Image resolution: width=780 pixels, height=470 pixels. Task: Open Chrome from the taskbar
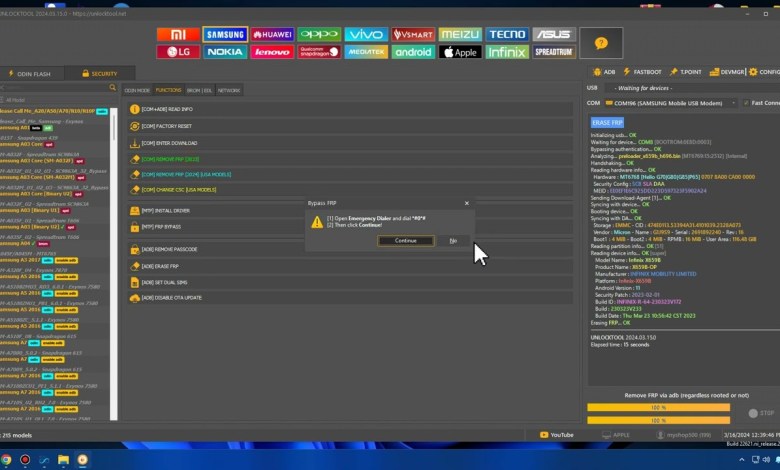pyautogui.click(x=6, y=460)
